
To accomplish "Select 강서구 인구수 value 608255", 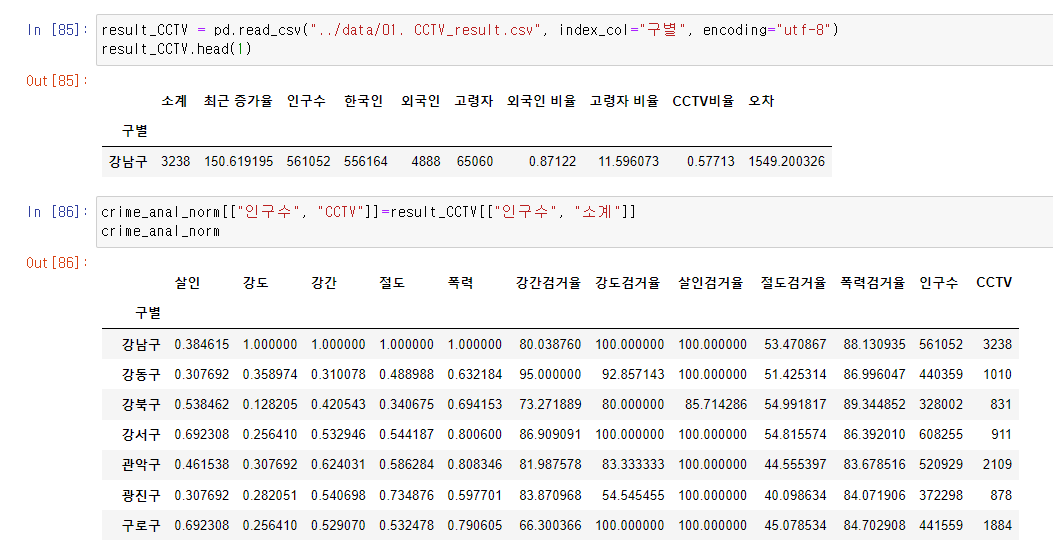I will pos(941,435).
